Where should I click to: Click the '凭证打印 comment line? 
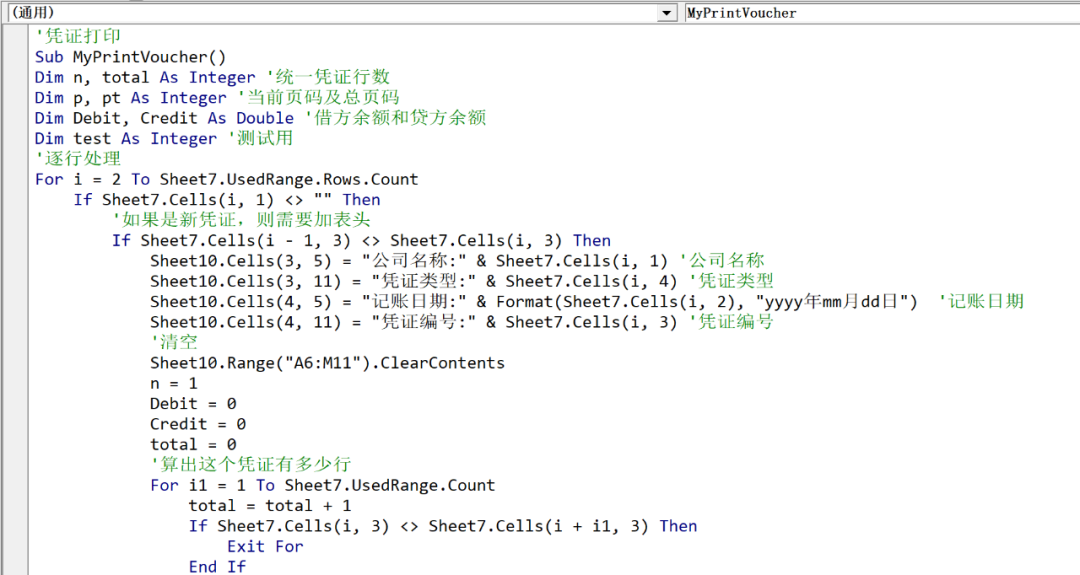click(x=78, y=36)
